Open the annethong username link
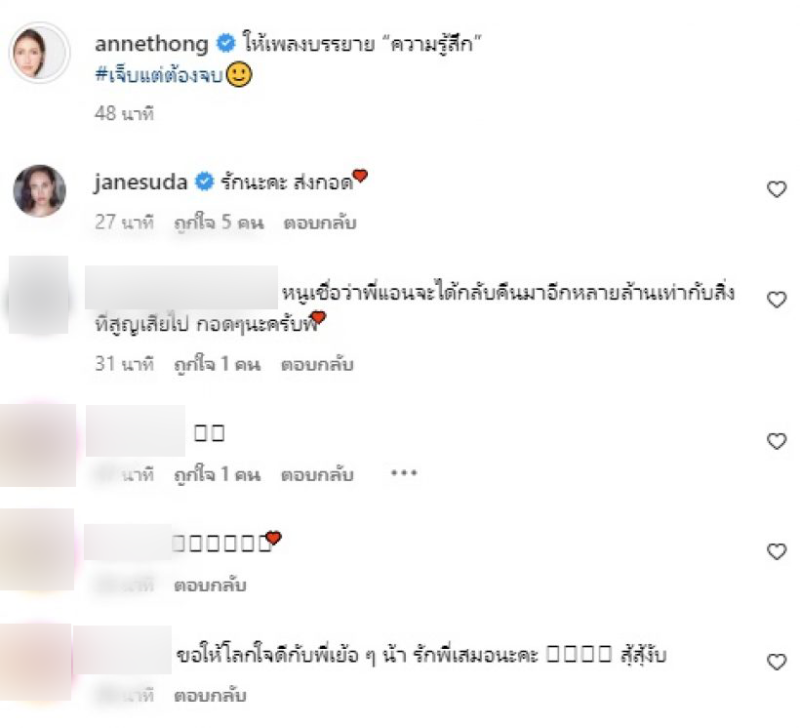This screenshot has width=800, height=728. point(152,44)
